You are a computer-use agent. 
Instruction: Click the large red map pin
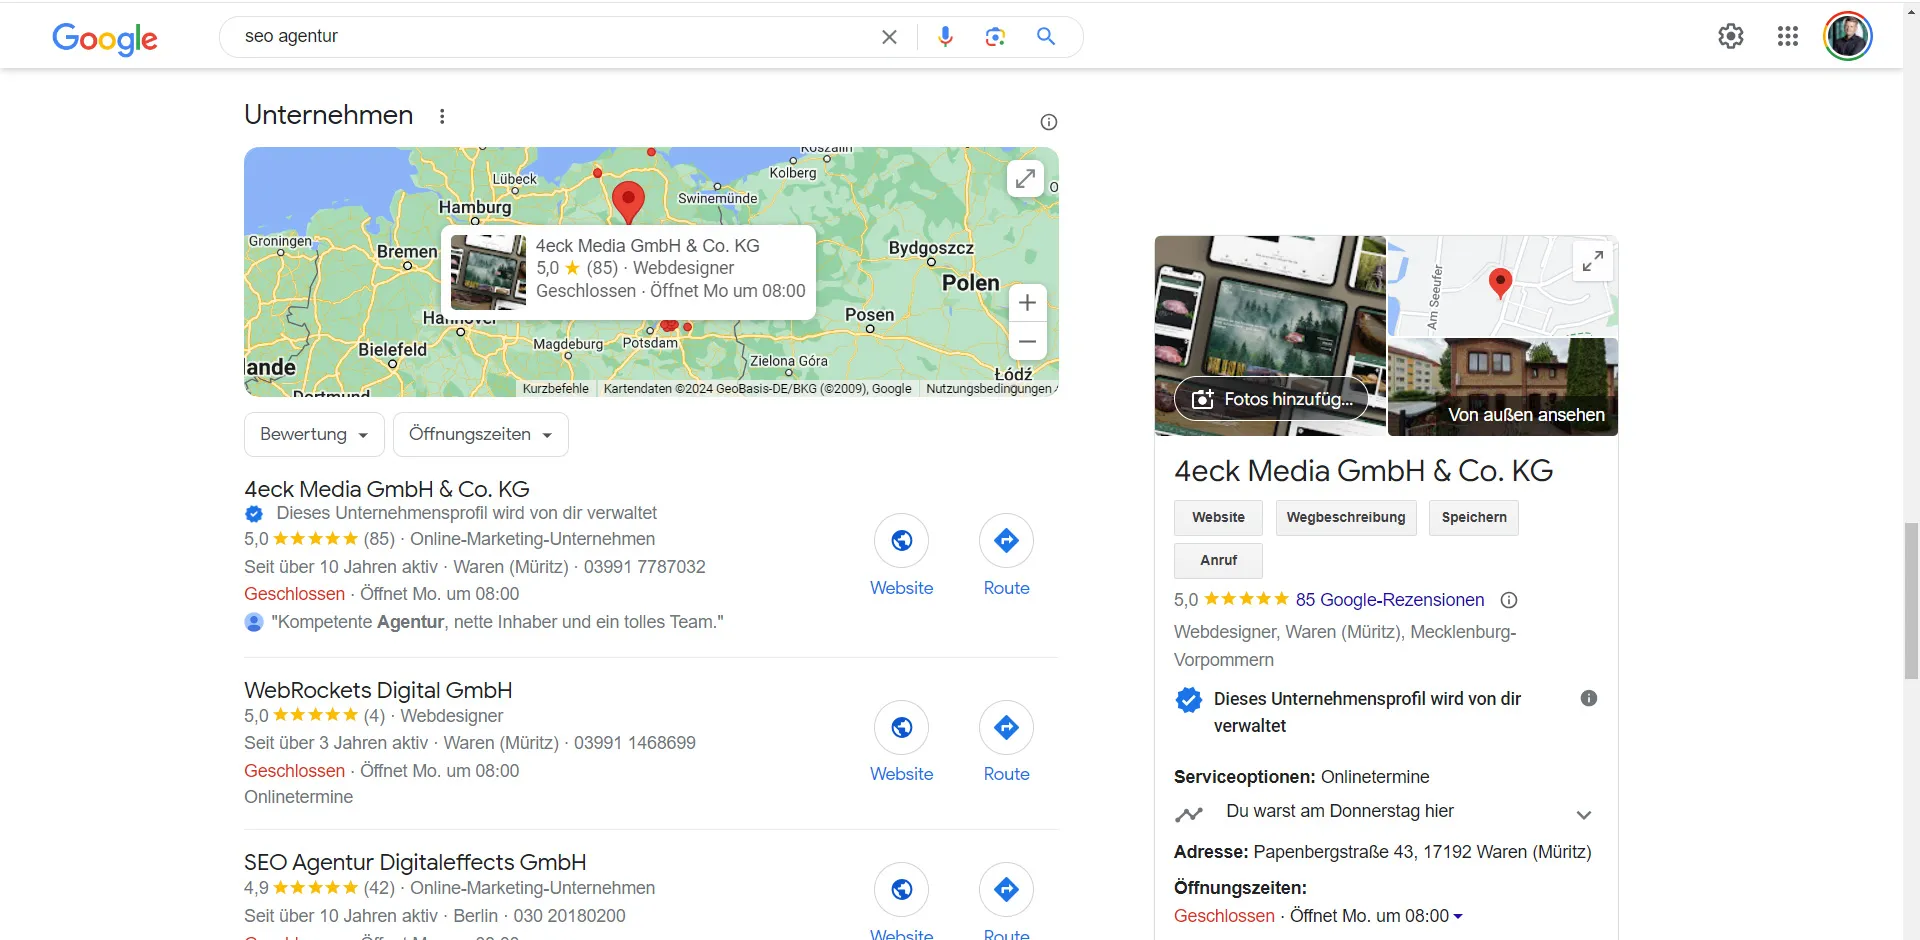tap(628, 202)
